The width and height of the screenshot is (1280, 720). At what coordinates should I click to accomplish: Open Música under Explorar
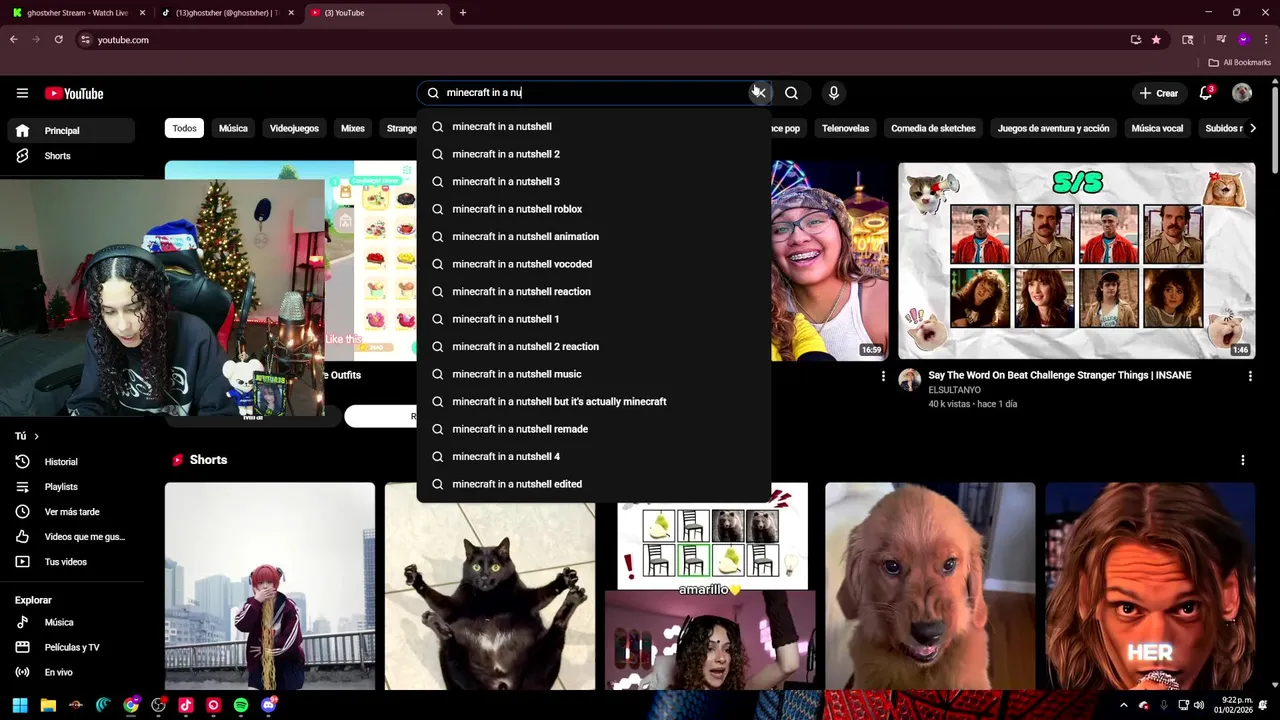[x=71, y=622]
